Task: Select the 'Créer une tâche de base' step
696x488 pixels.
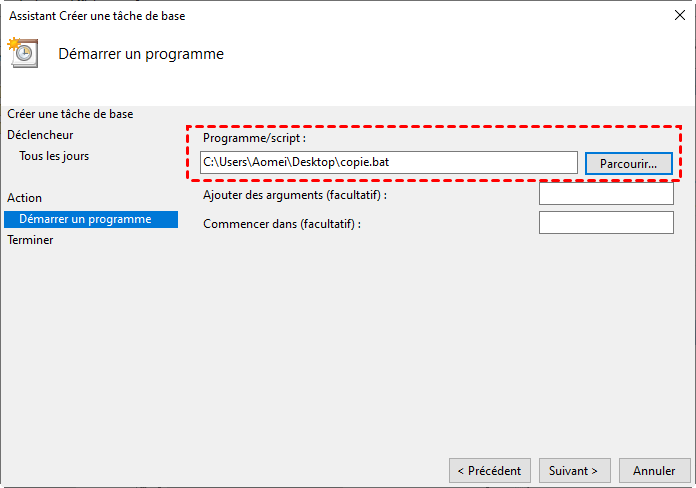Action: (x=70, y=114)
